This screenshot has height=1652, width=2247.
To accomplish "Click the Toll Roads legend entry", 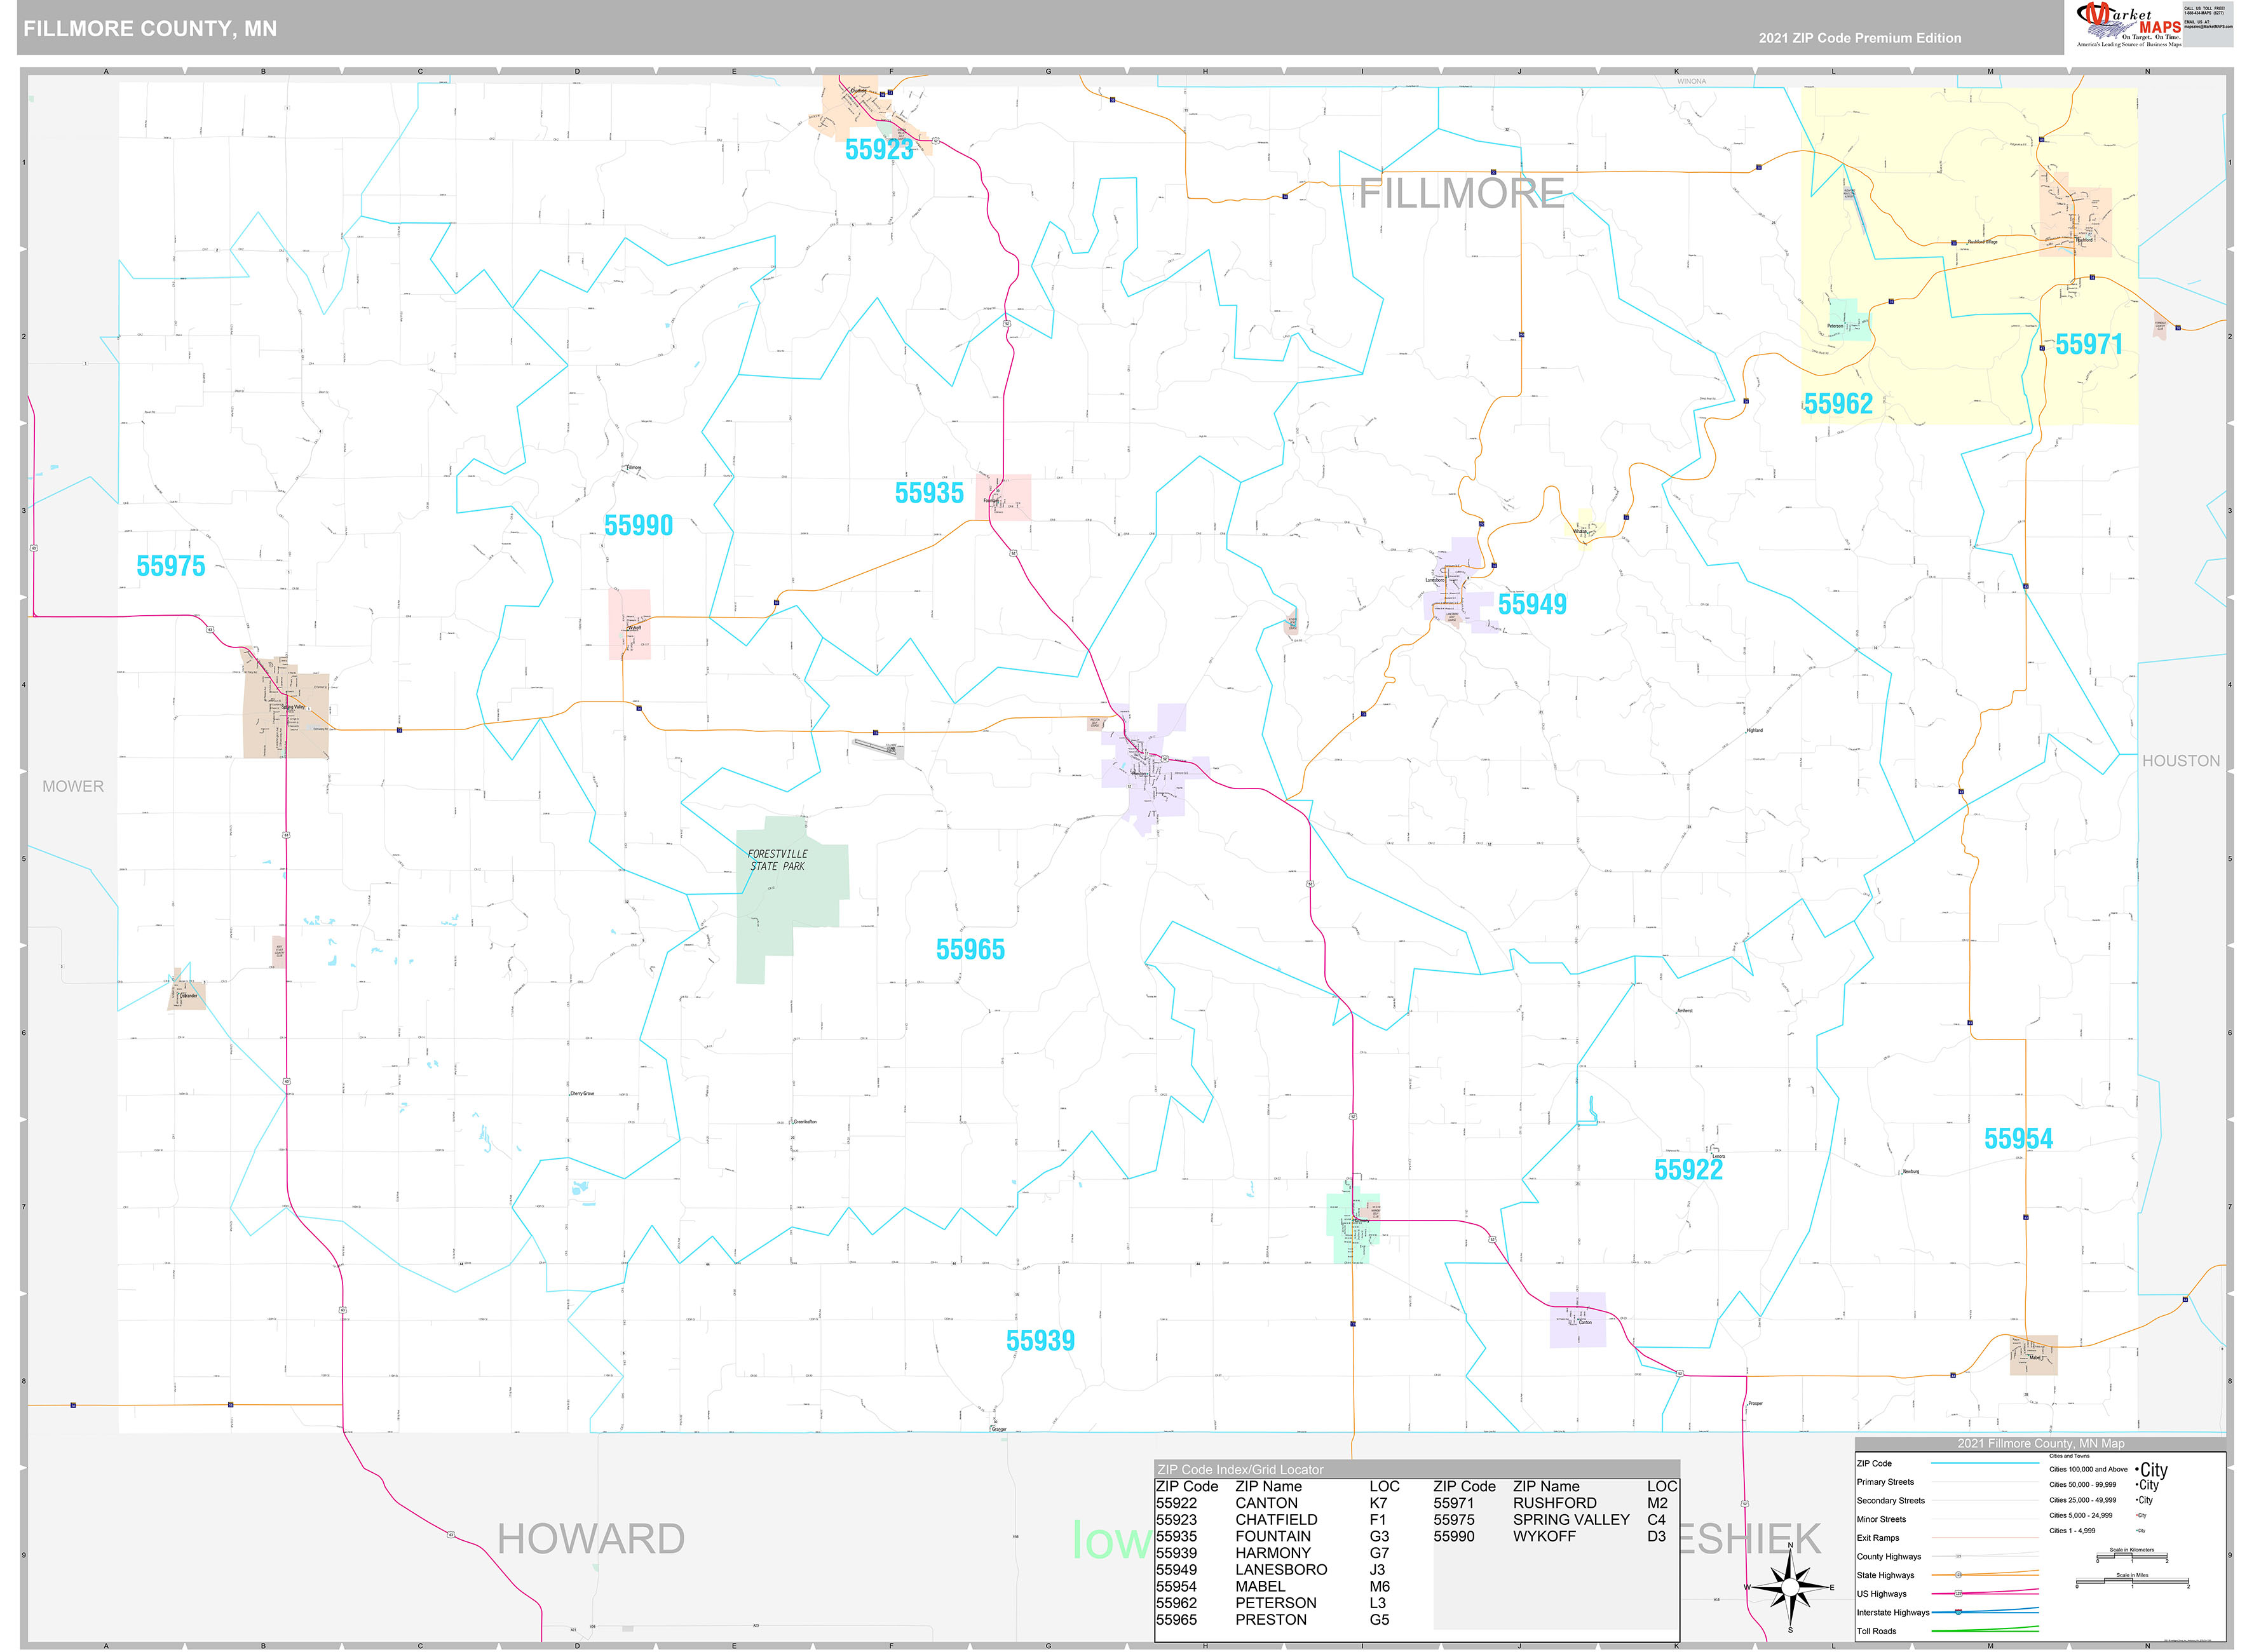I will click(x=1946, y=1631).
